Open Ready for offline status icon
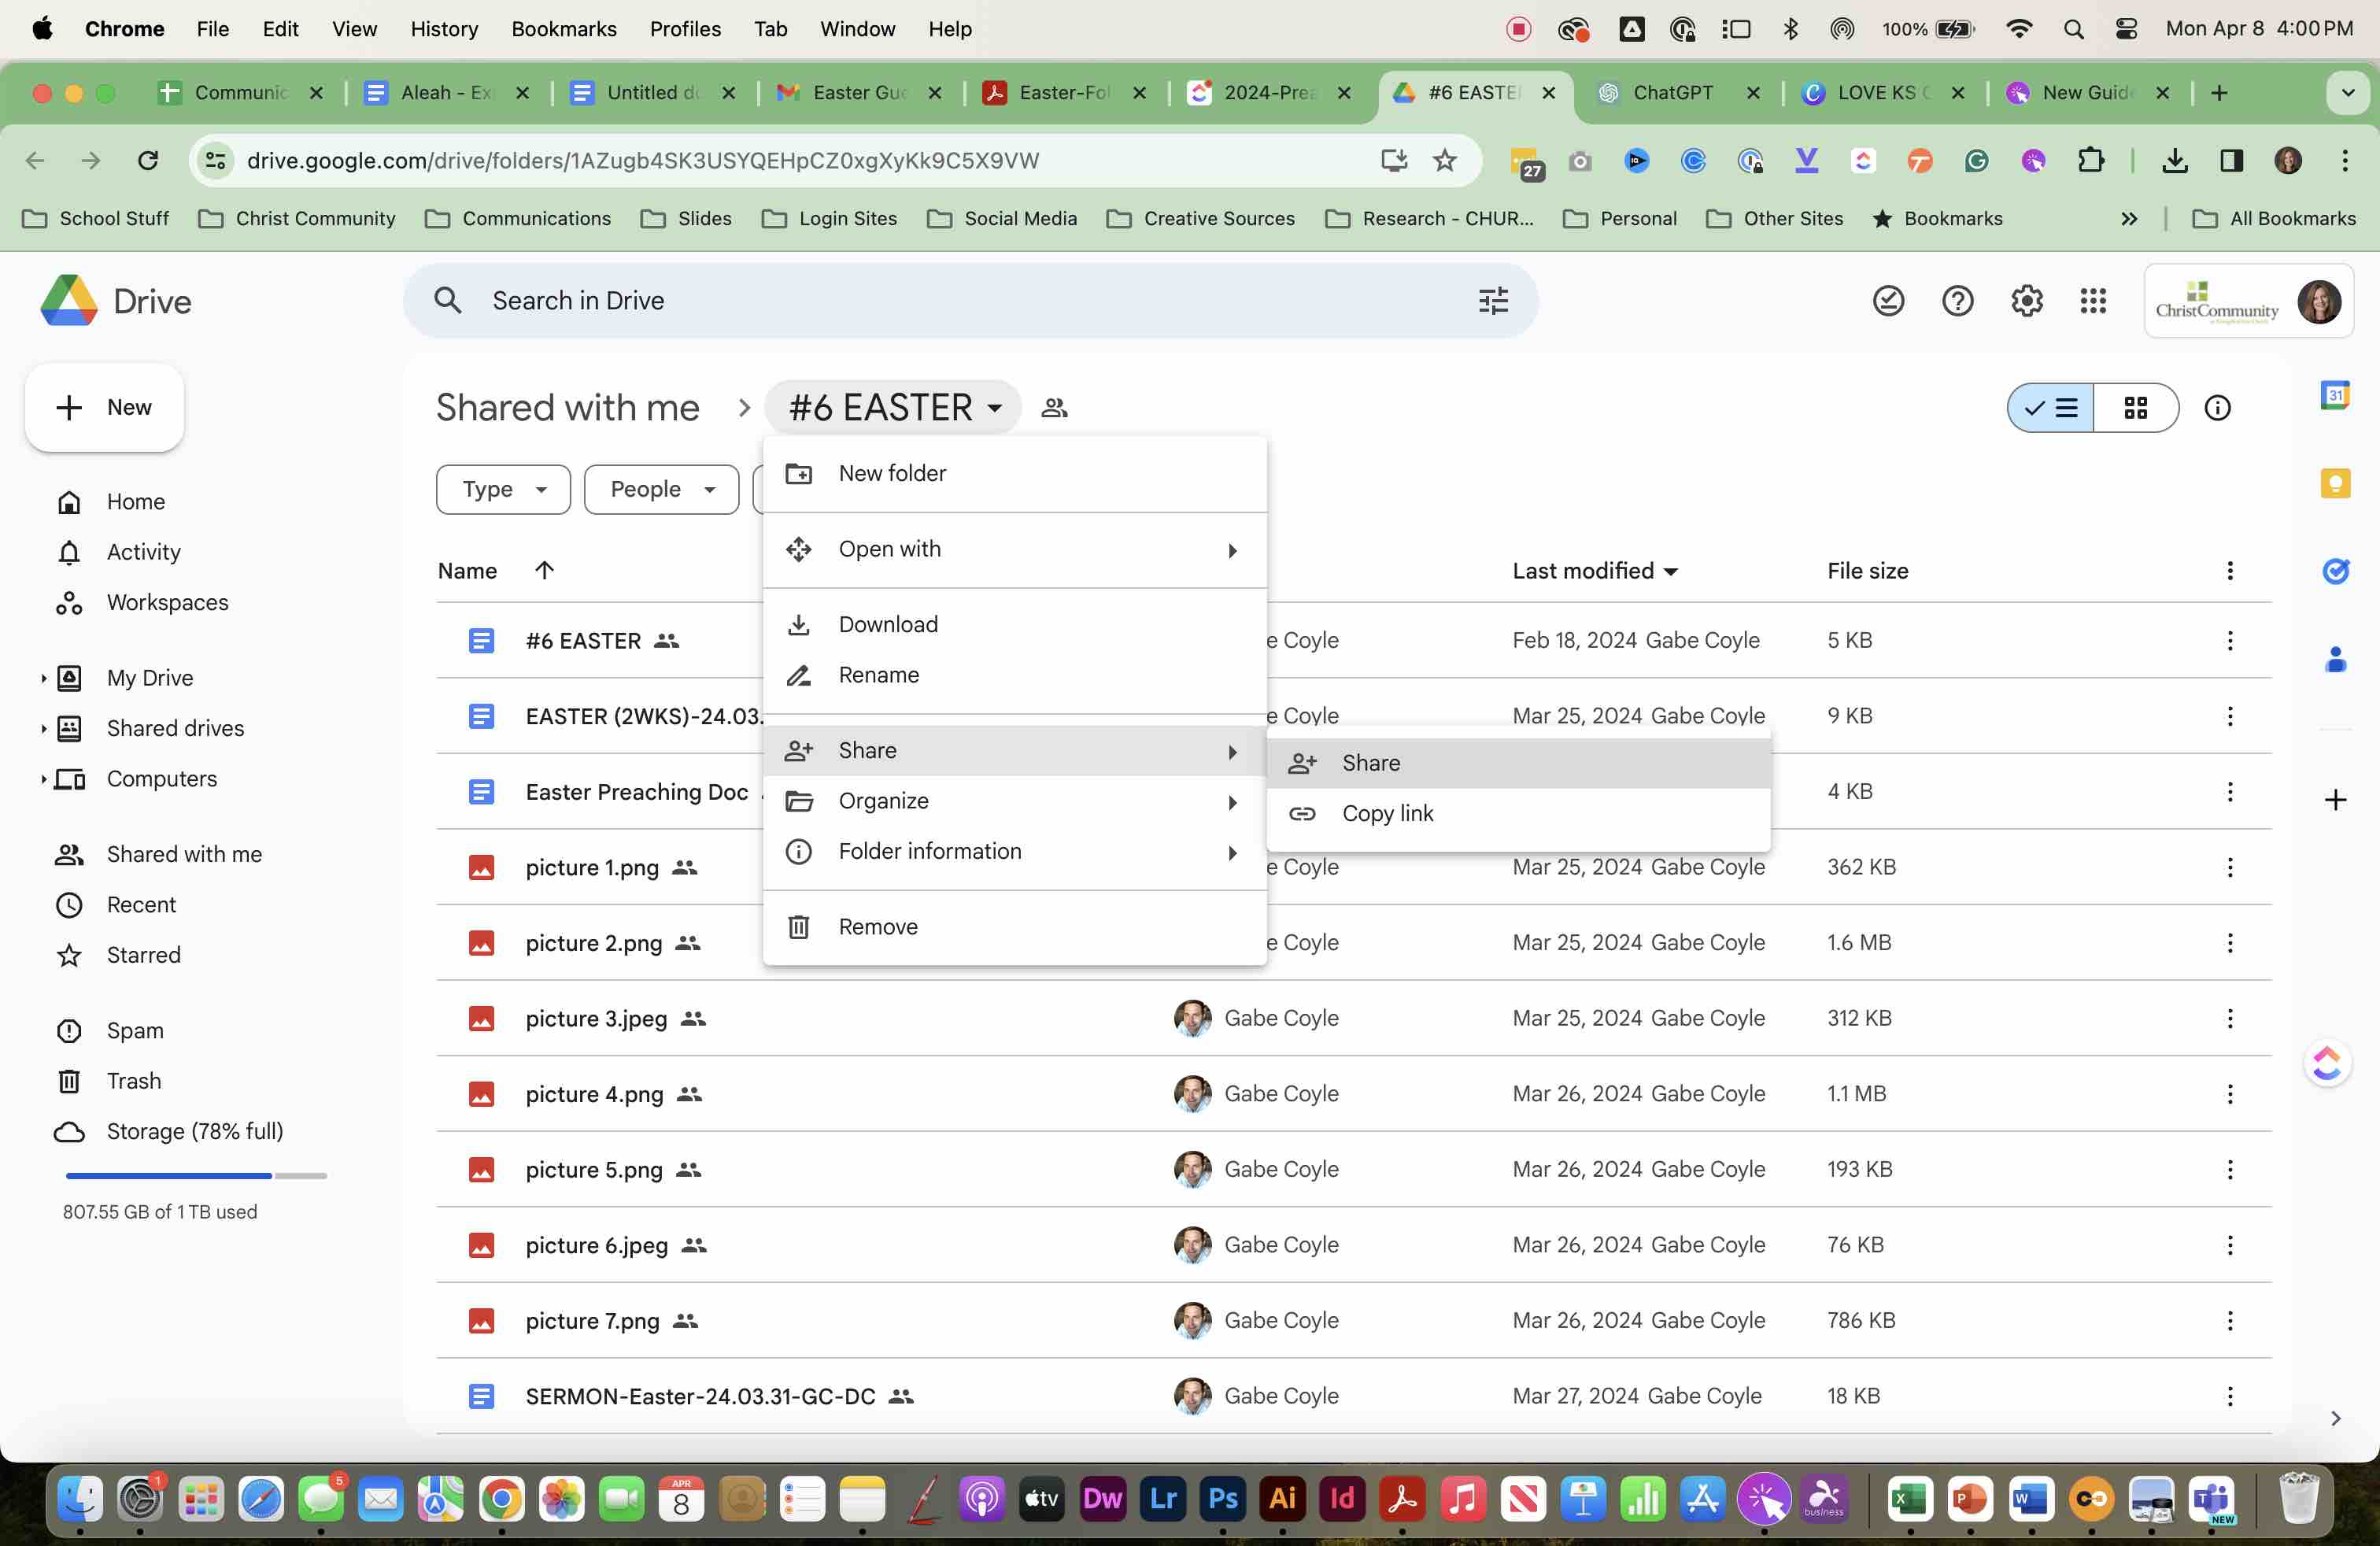Screen dimensions: 2380x1546 coord(1888,300)
